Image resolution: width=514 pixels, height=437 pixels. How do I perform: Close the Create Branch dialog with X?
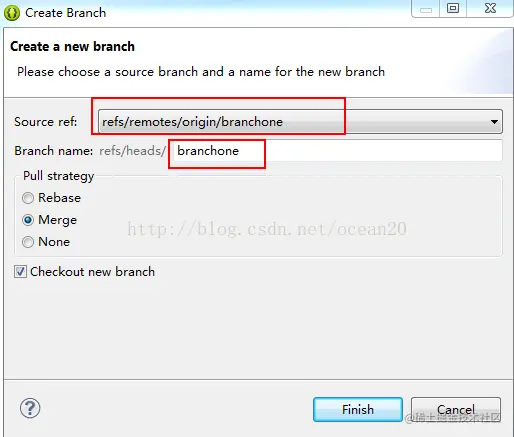(x=490, y=8)
